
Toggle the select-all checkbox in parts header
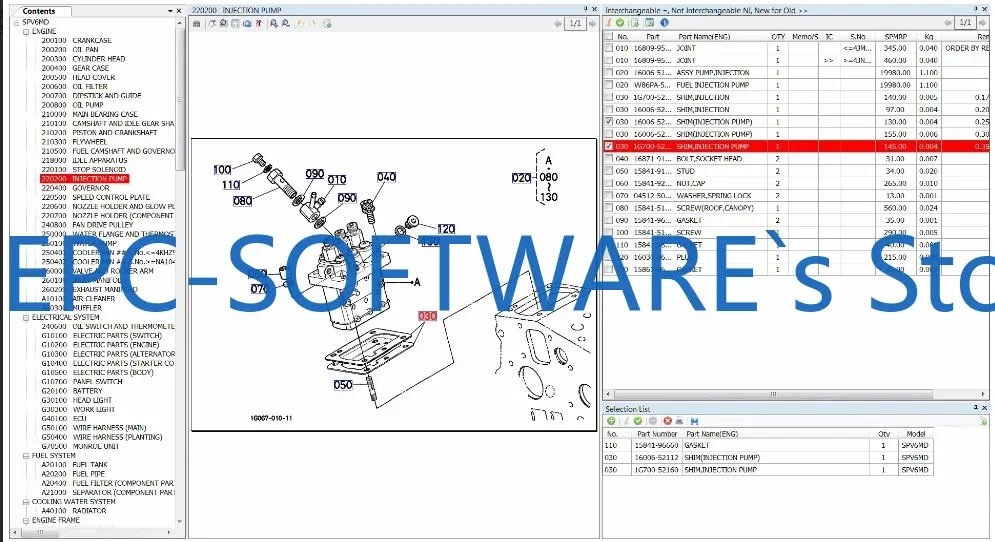[609, 36]
